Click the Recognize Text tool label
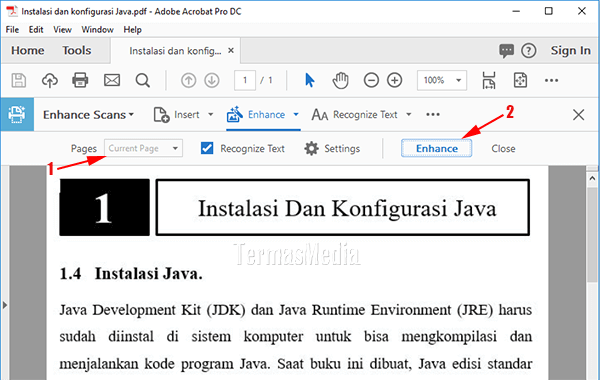The height and width of the screenshot is (380, 600). 365,114
